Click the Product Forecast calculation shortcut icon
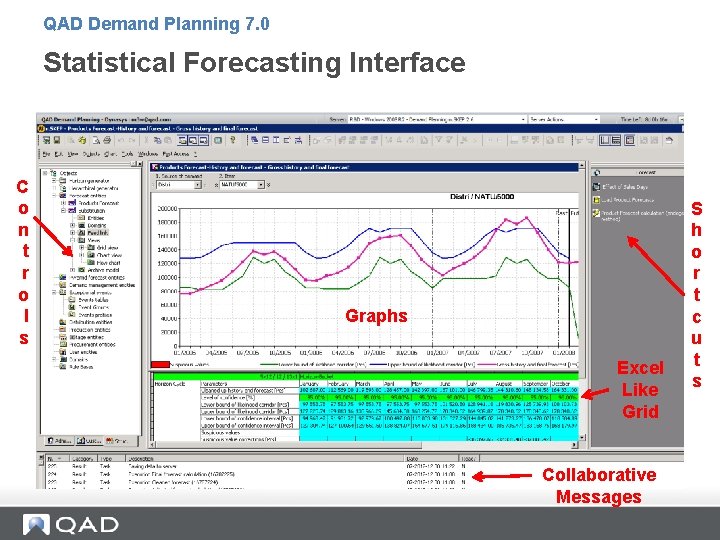 click(596, 213)
